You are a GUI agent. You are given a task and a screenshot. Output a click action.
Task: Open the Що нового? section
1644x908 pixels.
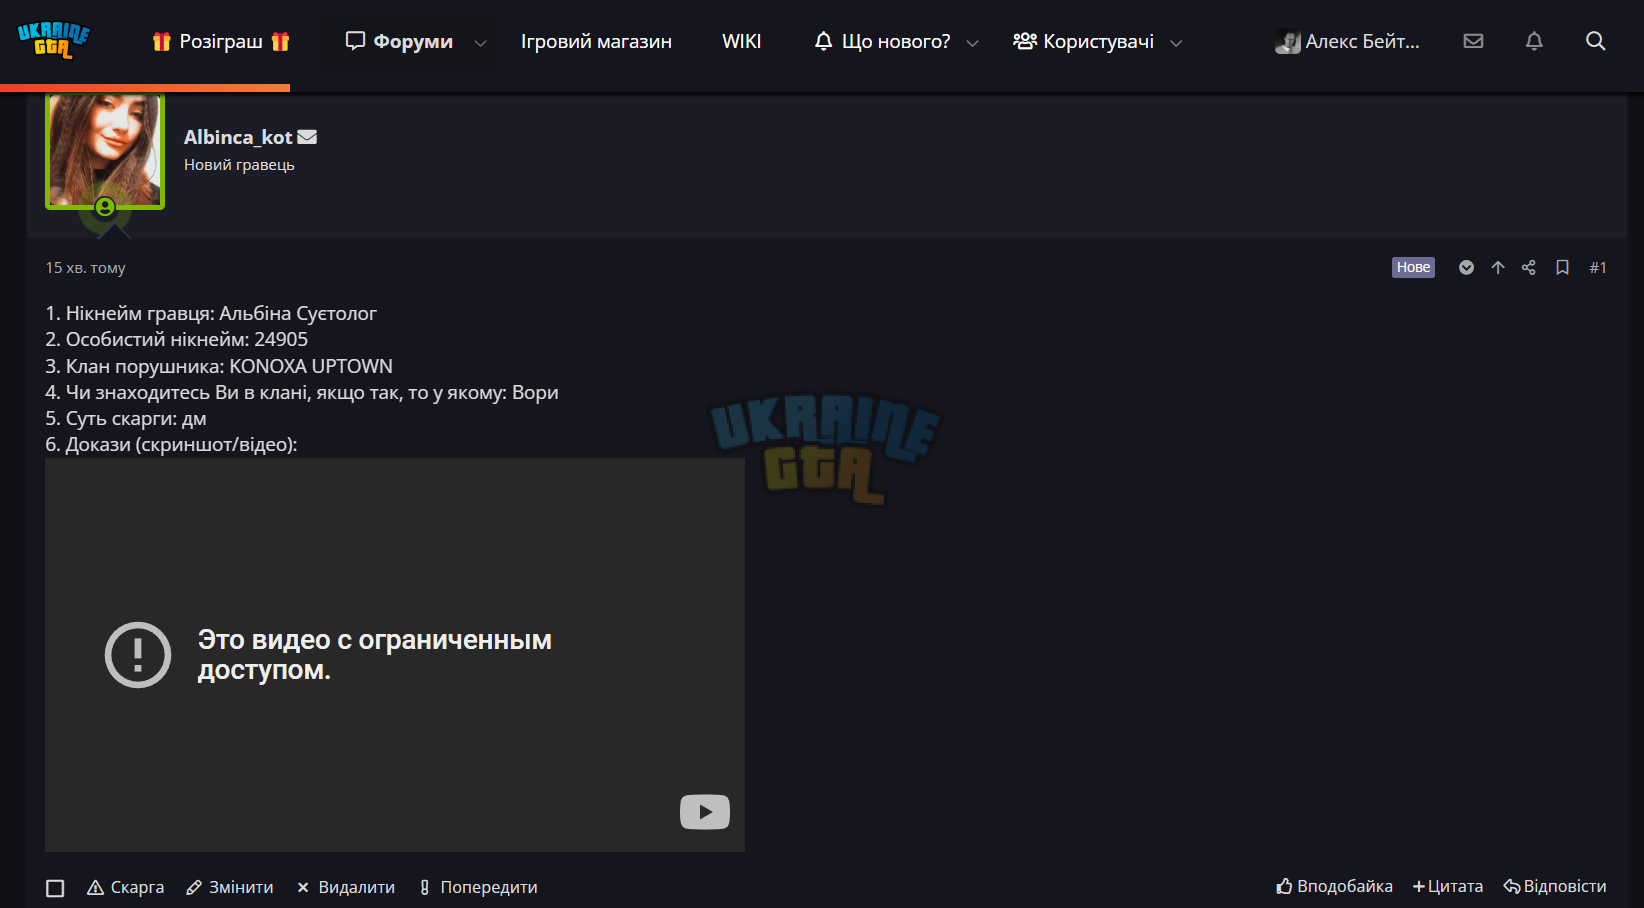tap(882, 42)
